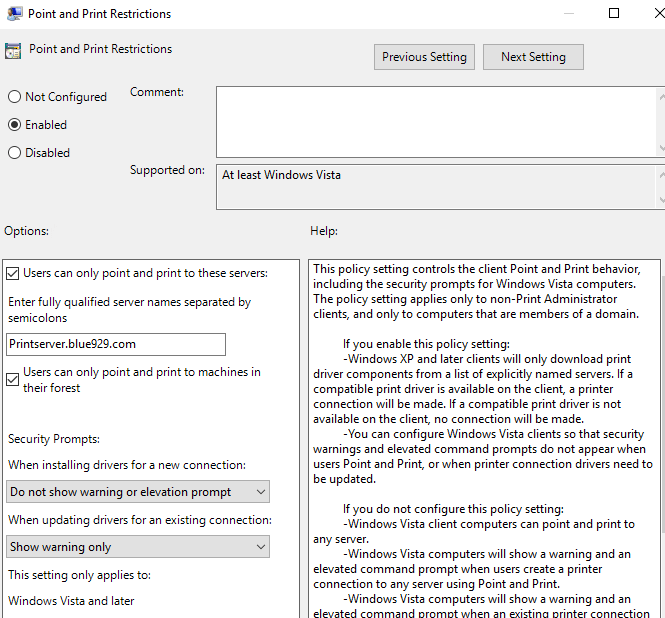Viewport: 665px width, 618px height.
Task: Go to the Previous Setting
Action: coord(424,57)
